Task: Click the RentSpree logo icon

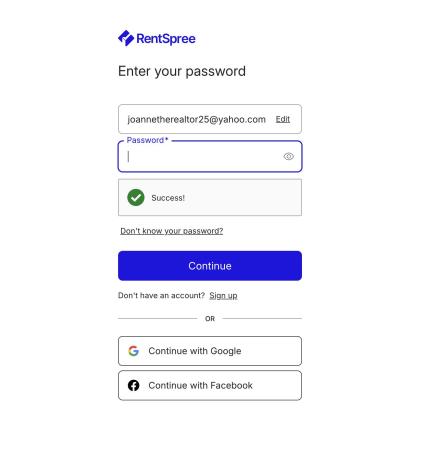Action: click(x=126, y=38)
